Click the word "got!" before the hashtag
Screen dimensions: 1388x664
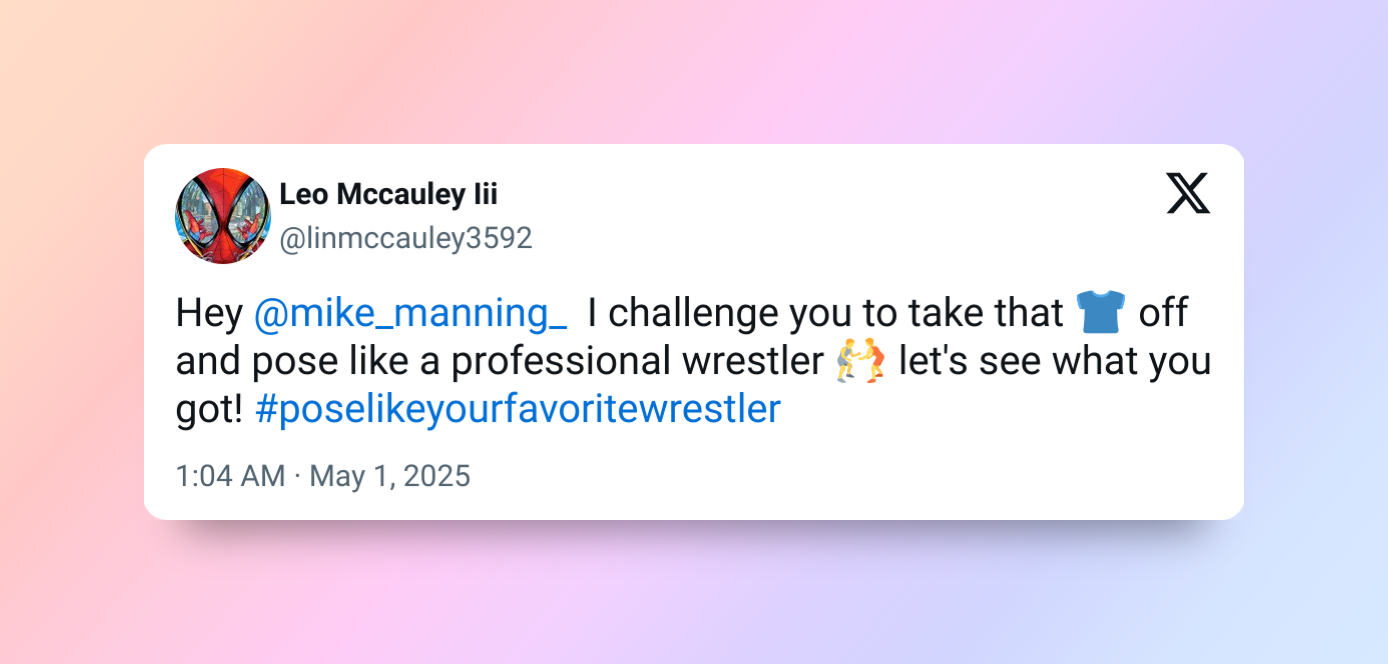pos(209,410)
